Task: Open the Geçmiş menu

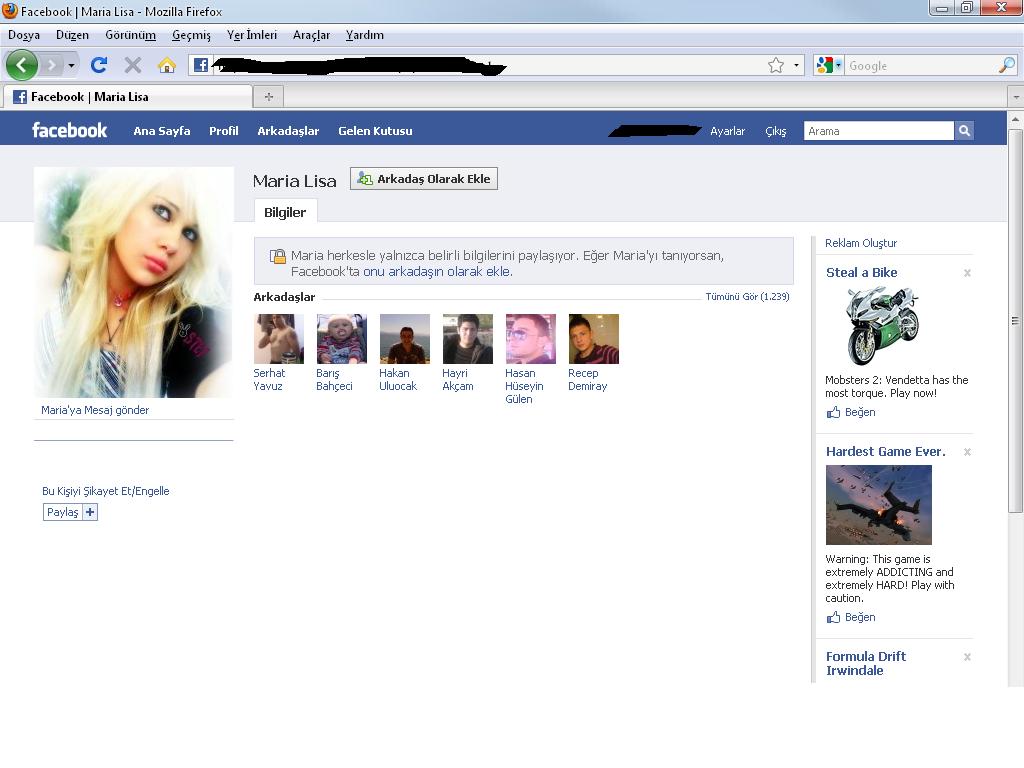Action: pos(191,35)
